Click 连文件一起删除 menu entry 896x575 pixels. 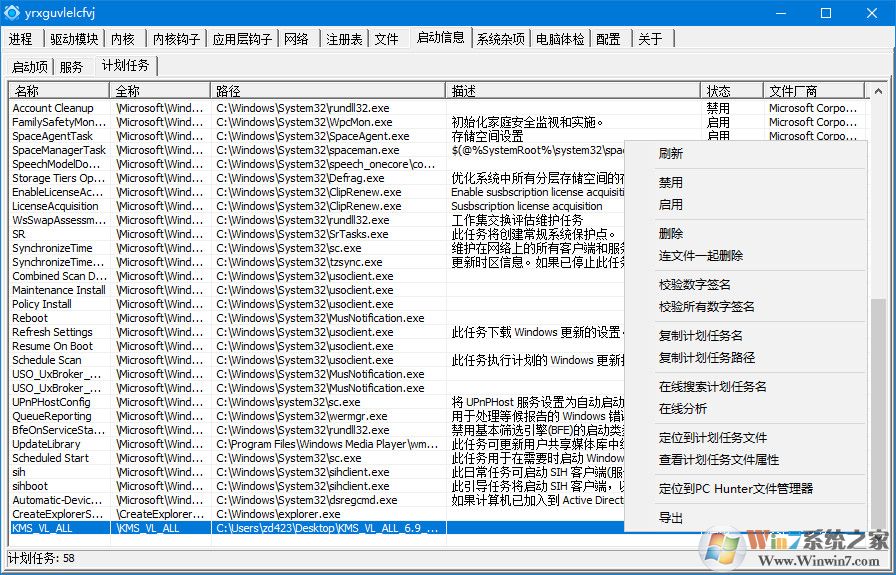(701, 256)
